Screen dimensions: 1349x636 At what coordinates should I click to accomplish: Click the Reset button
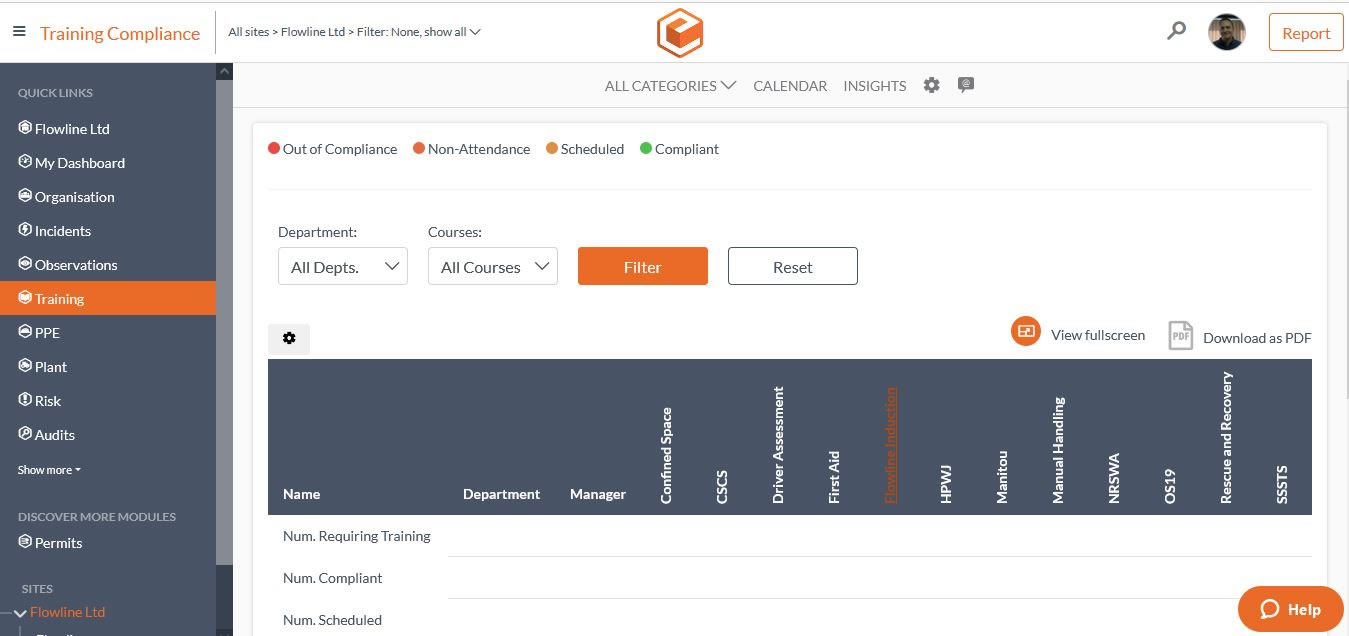[793, 266]
